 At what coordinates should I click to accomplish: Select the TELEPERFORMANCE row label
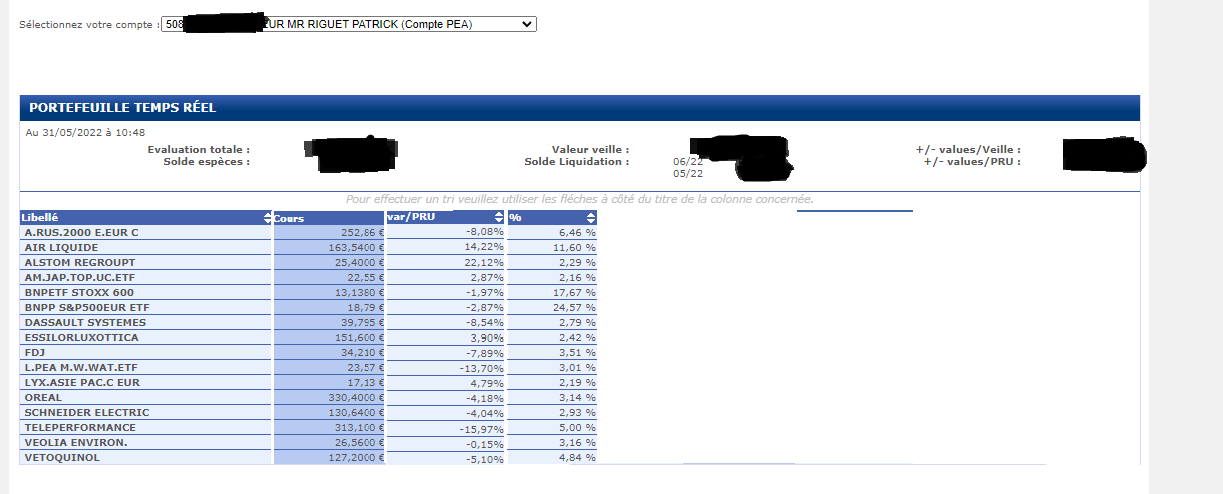tap(80, 427)
